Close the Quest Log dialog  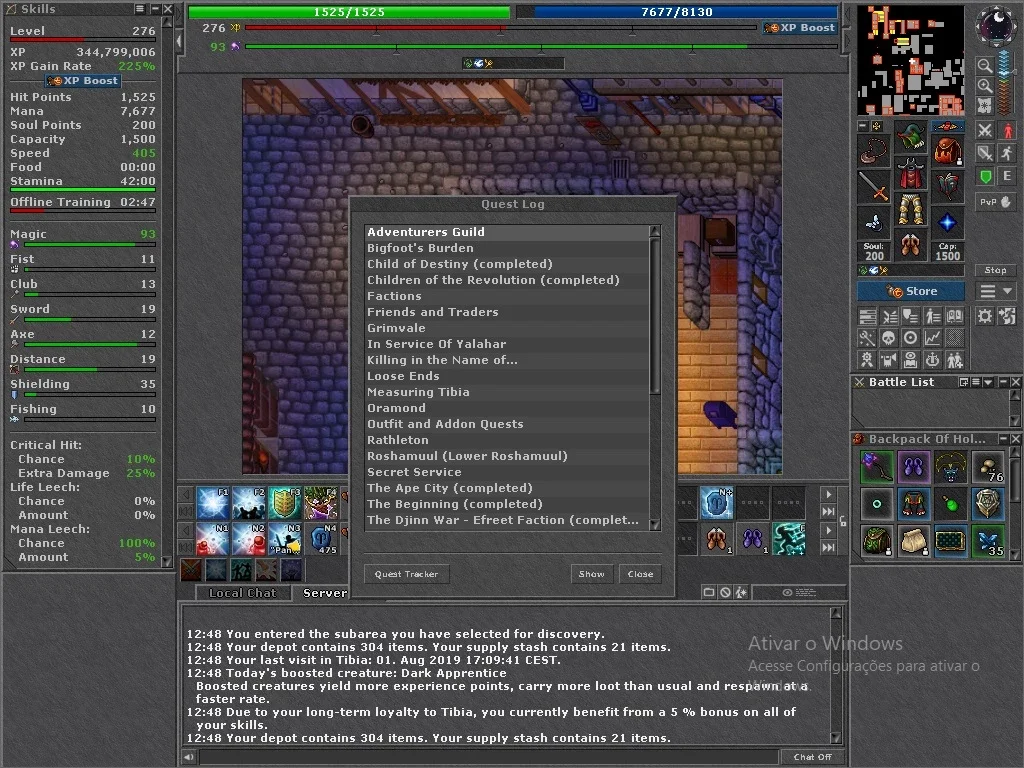click(640, 574)
